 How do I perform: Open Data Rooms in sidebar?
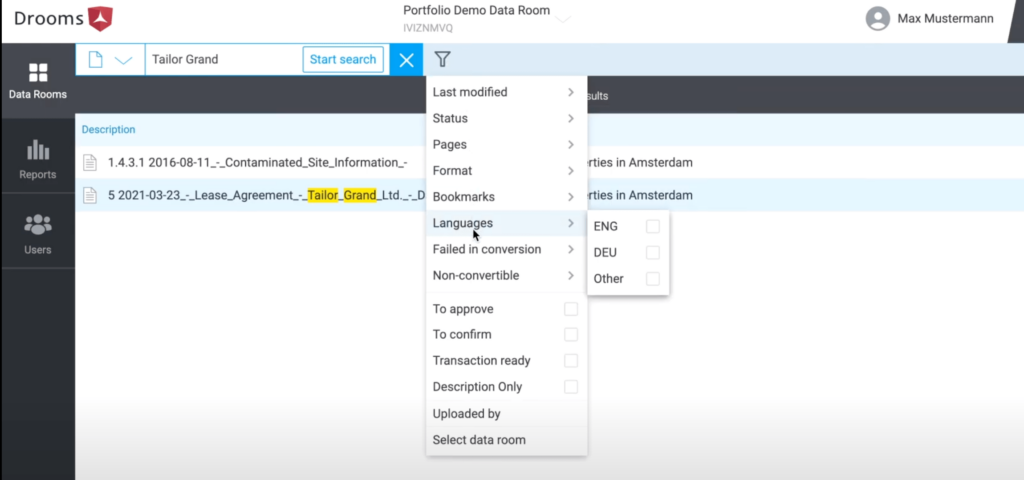pos(38,81)
